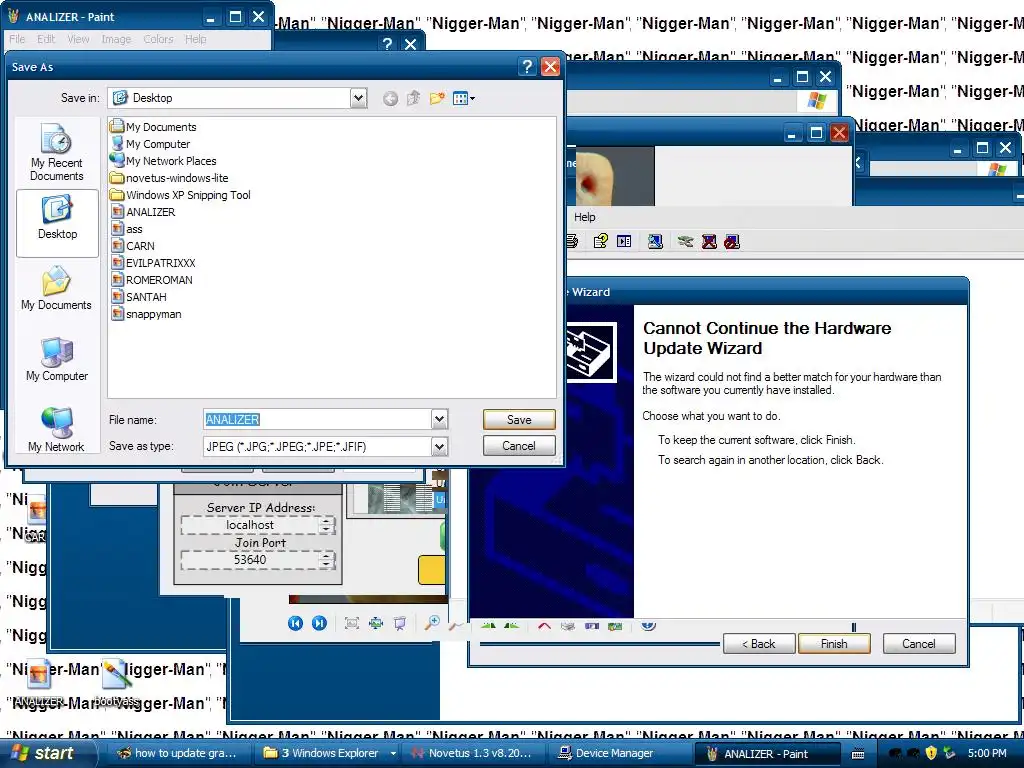Click the Help question-mark icon in Device Manager
Viewport: 1024px width, 768px height.
(600, 242)
